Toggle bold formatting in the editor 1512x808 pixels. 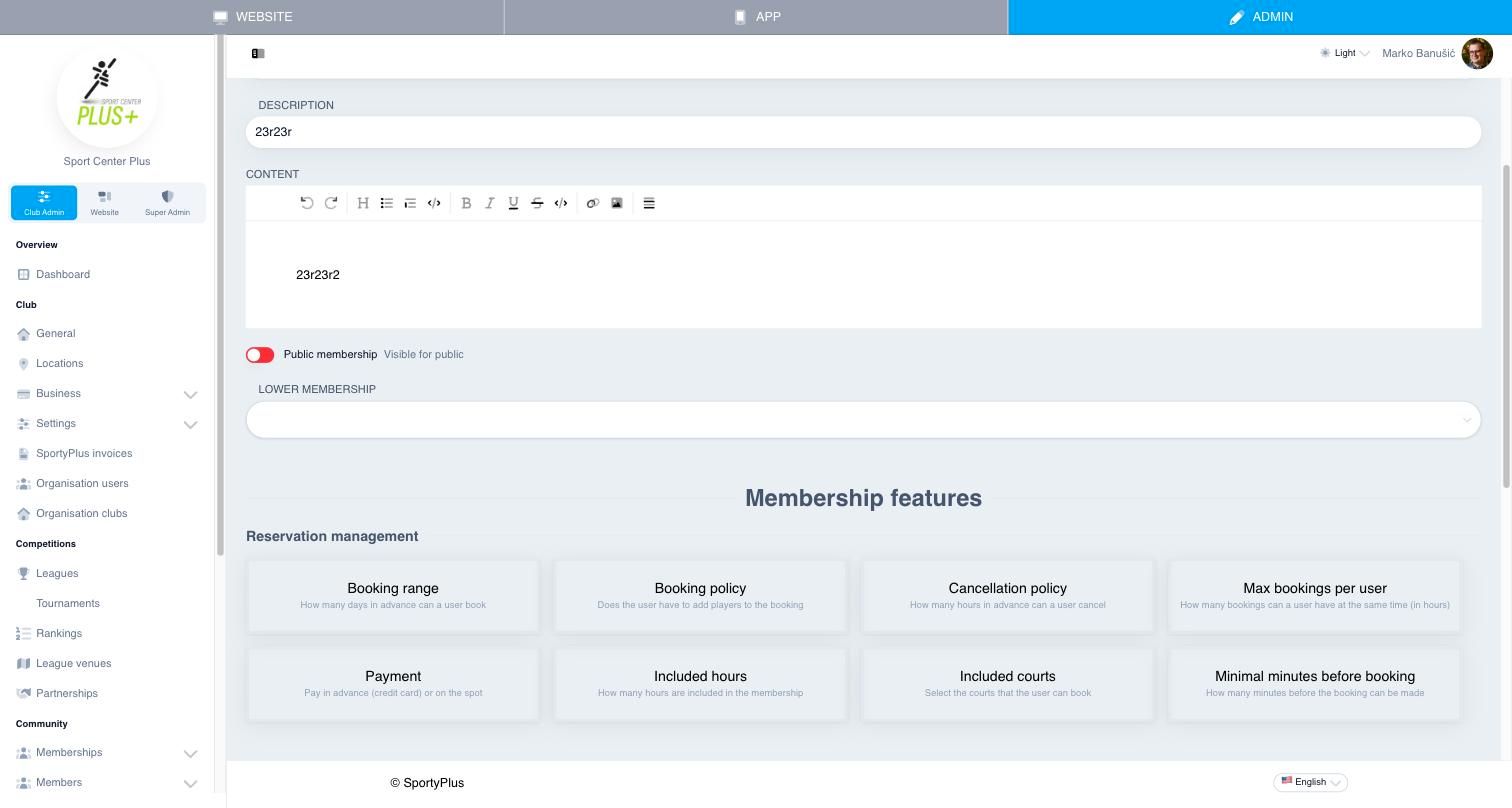[466, 203]
